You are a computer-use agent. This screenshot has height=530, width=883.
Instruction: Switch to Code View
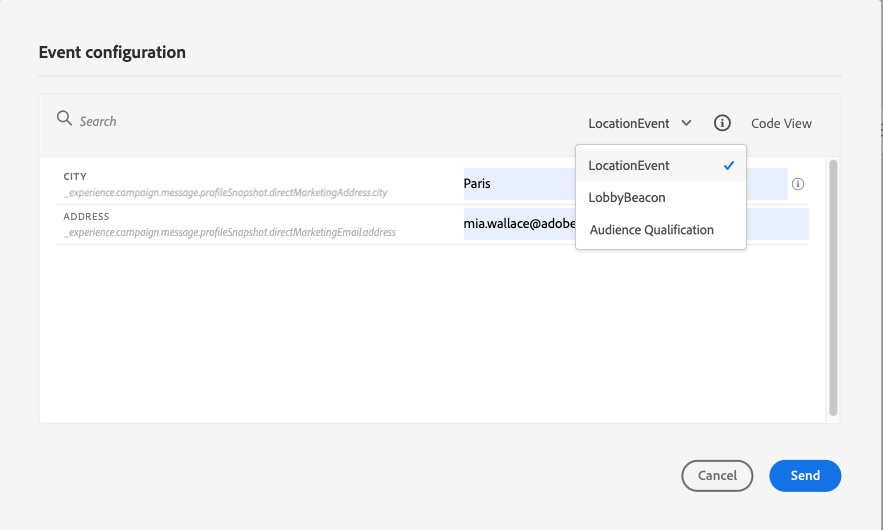(x=781, y=123)
